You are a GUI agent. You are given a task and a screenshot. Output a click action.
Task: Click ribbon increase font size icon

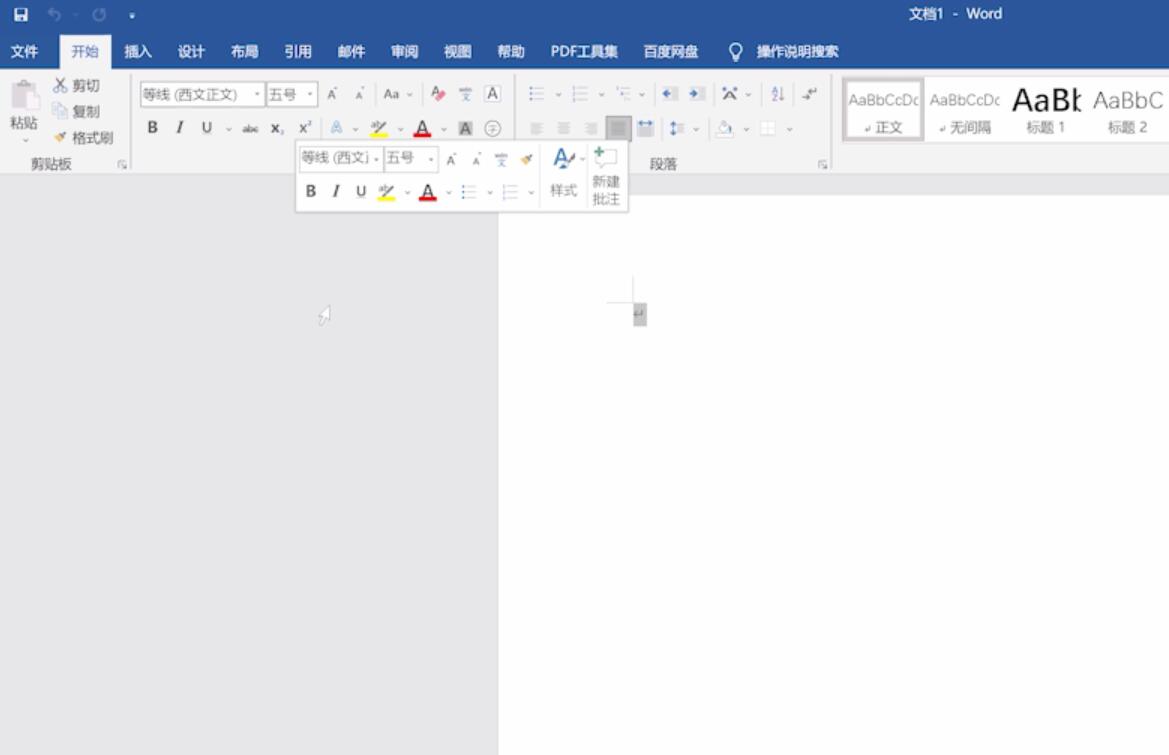coord(333,94)
